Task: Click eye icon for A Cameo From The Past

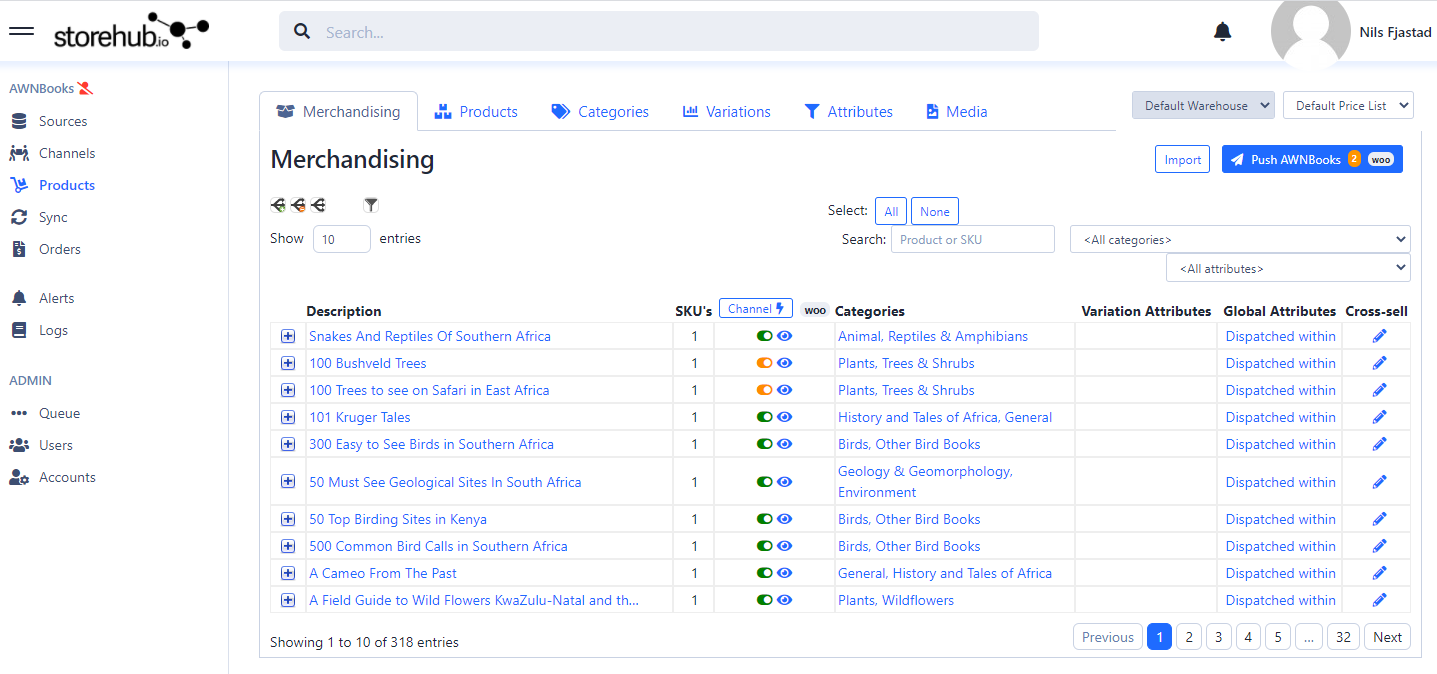Action: [x=785, y=573]
